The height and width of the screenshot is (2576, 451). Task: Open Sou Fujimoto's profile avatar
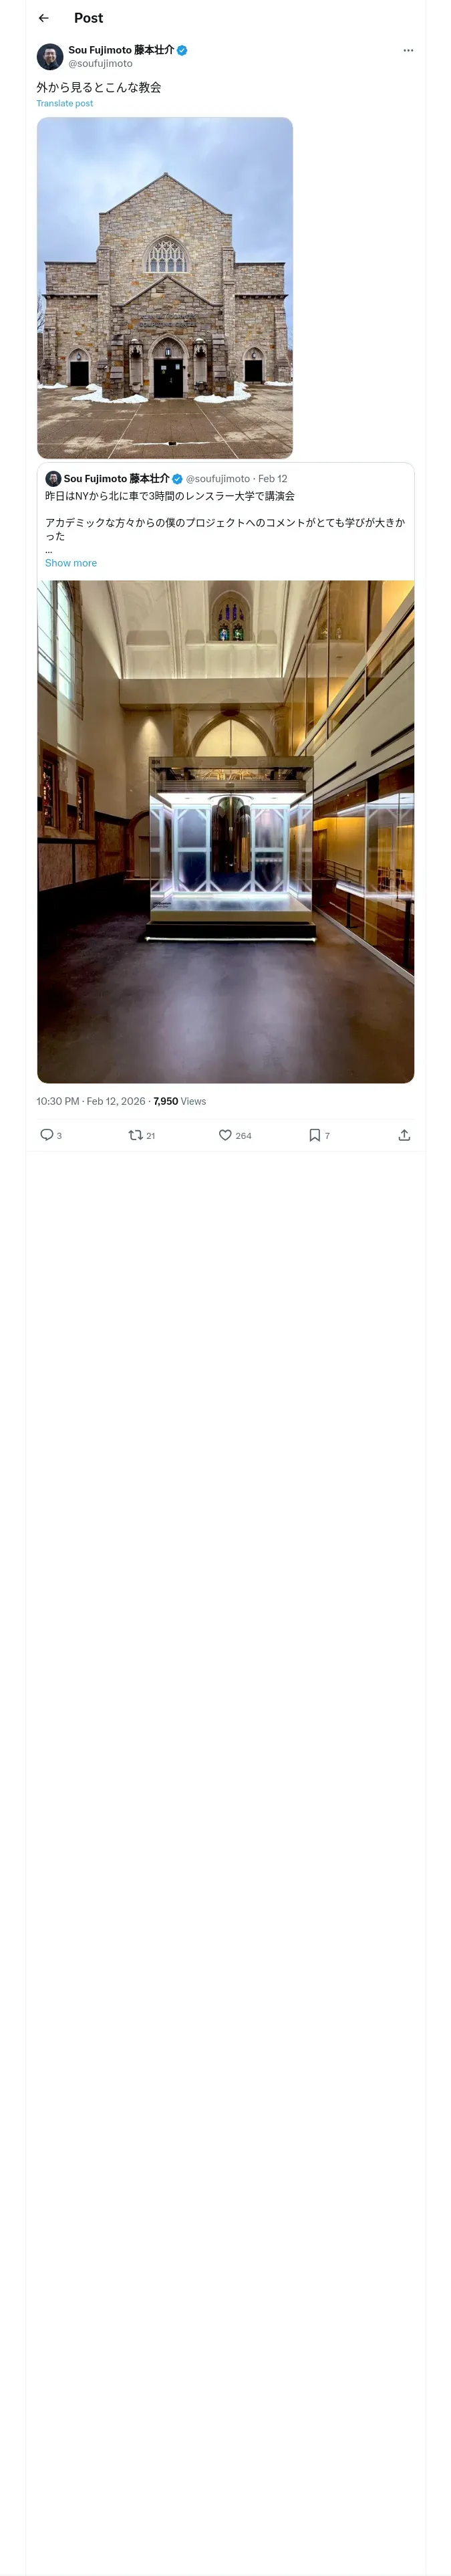(x=50, y=56)
